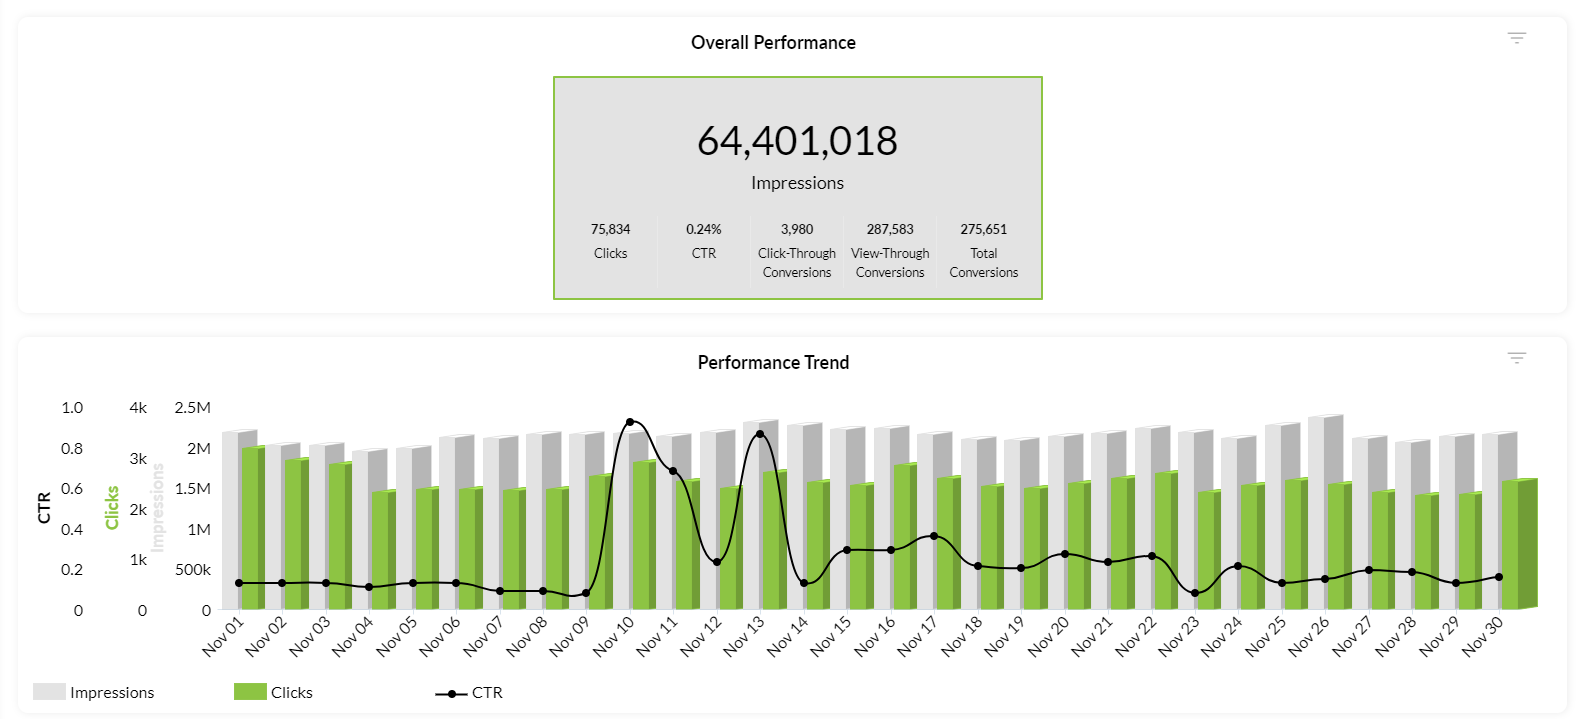Toggle the Clicks series legend label
Viewport: 1578px width, 719px height.
click(x=292, y=693)
